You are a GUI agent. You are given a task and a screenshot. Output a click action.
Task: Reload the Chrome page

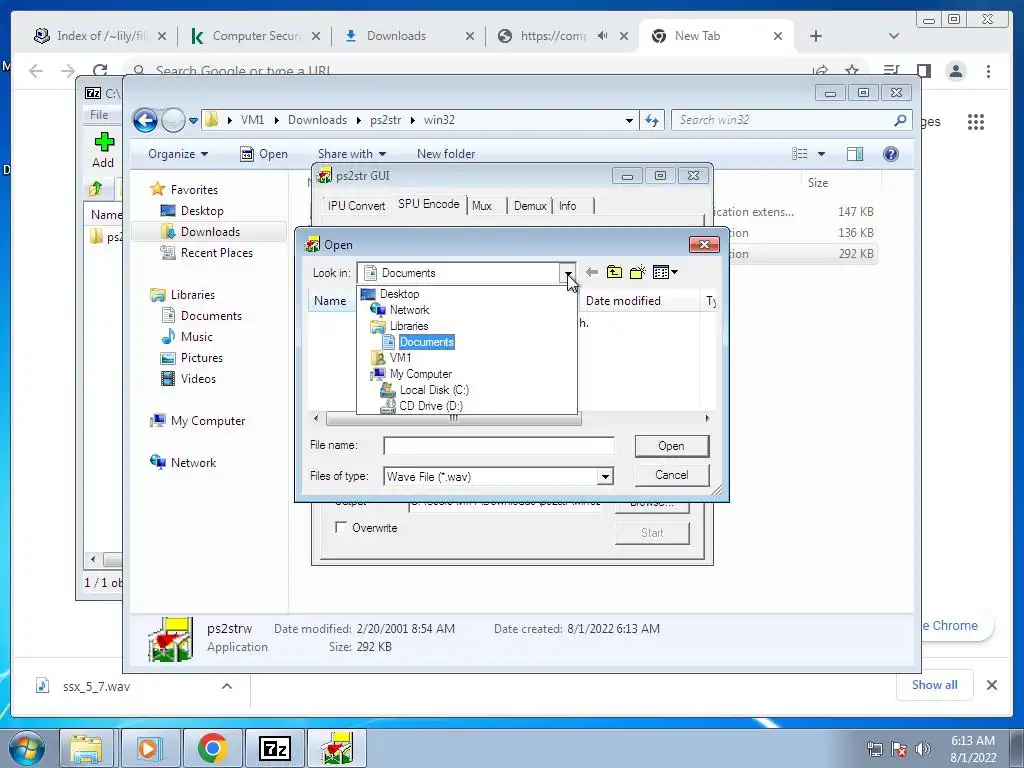coord(100,71)
